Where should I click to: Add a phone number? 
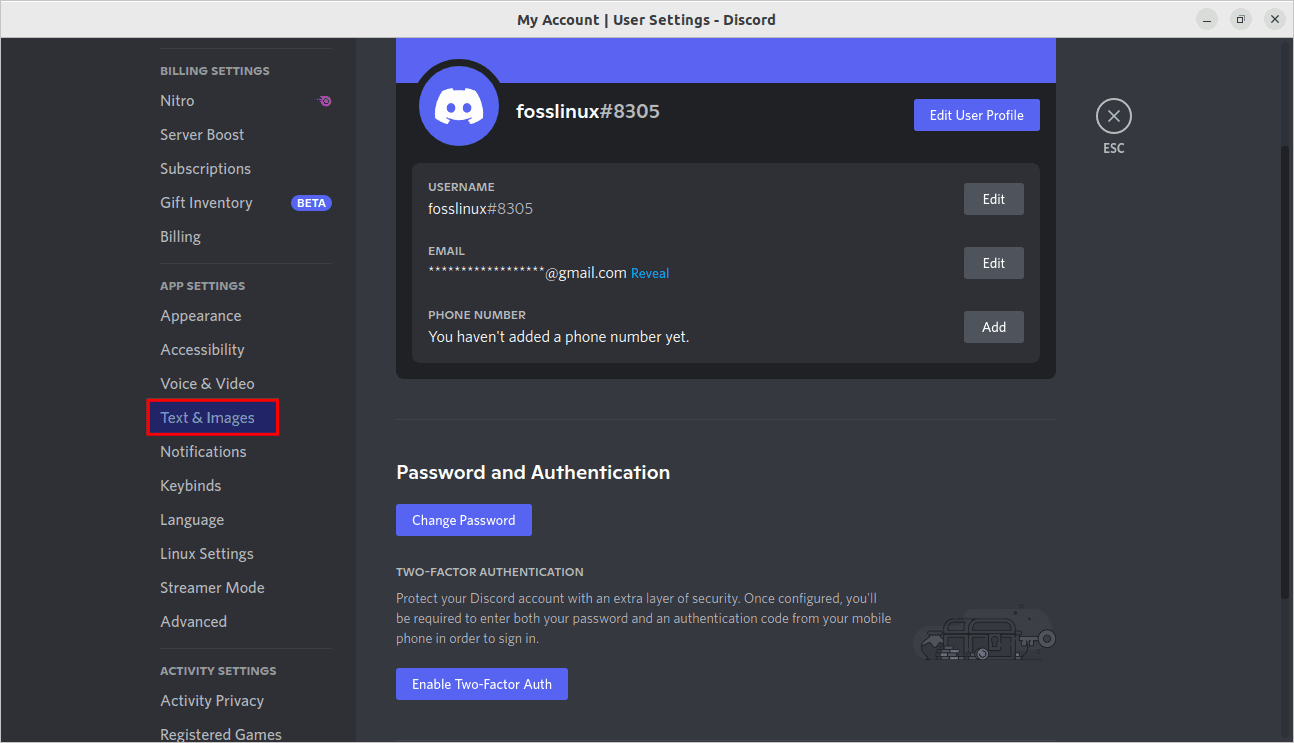pos(993,327)
